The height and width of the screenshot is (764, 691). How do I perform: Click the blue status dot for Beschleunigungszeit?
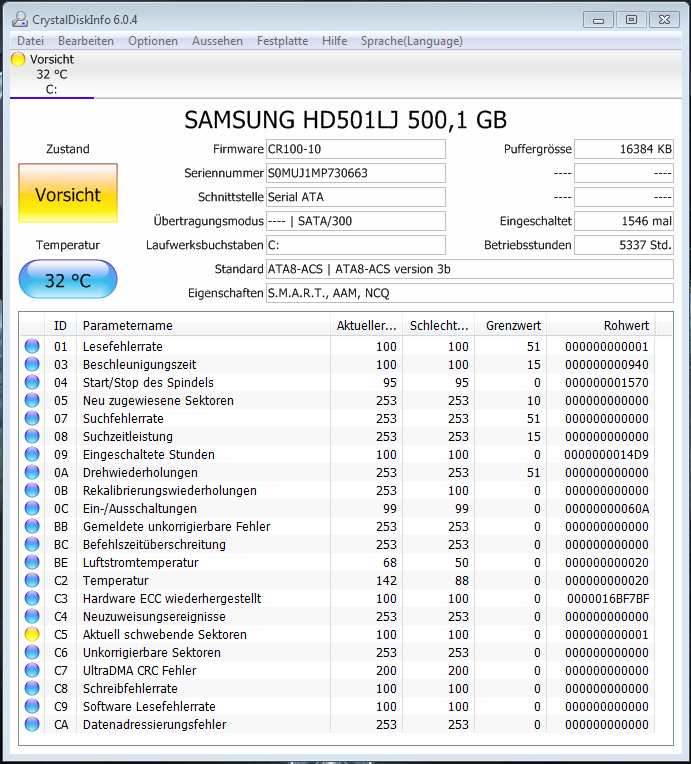pos(32,364)
